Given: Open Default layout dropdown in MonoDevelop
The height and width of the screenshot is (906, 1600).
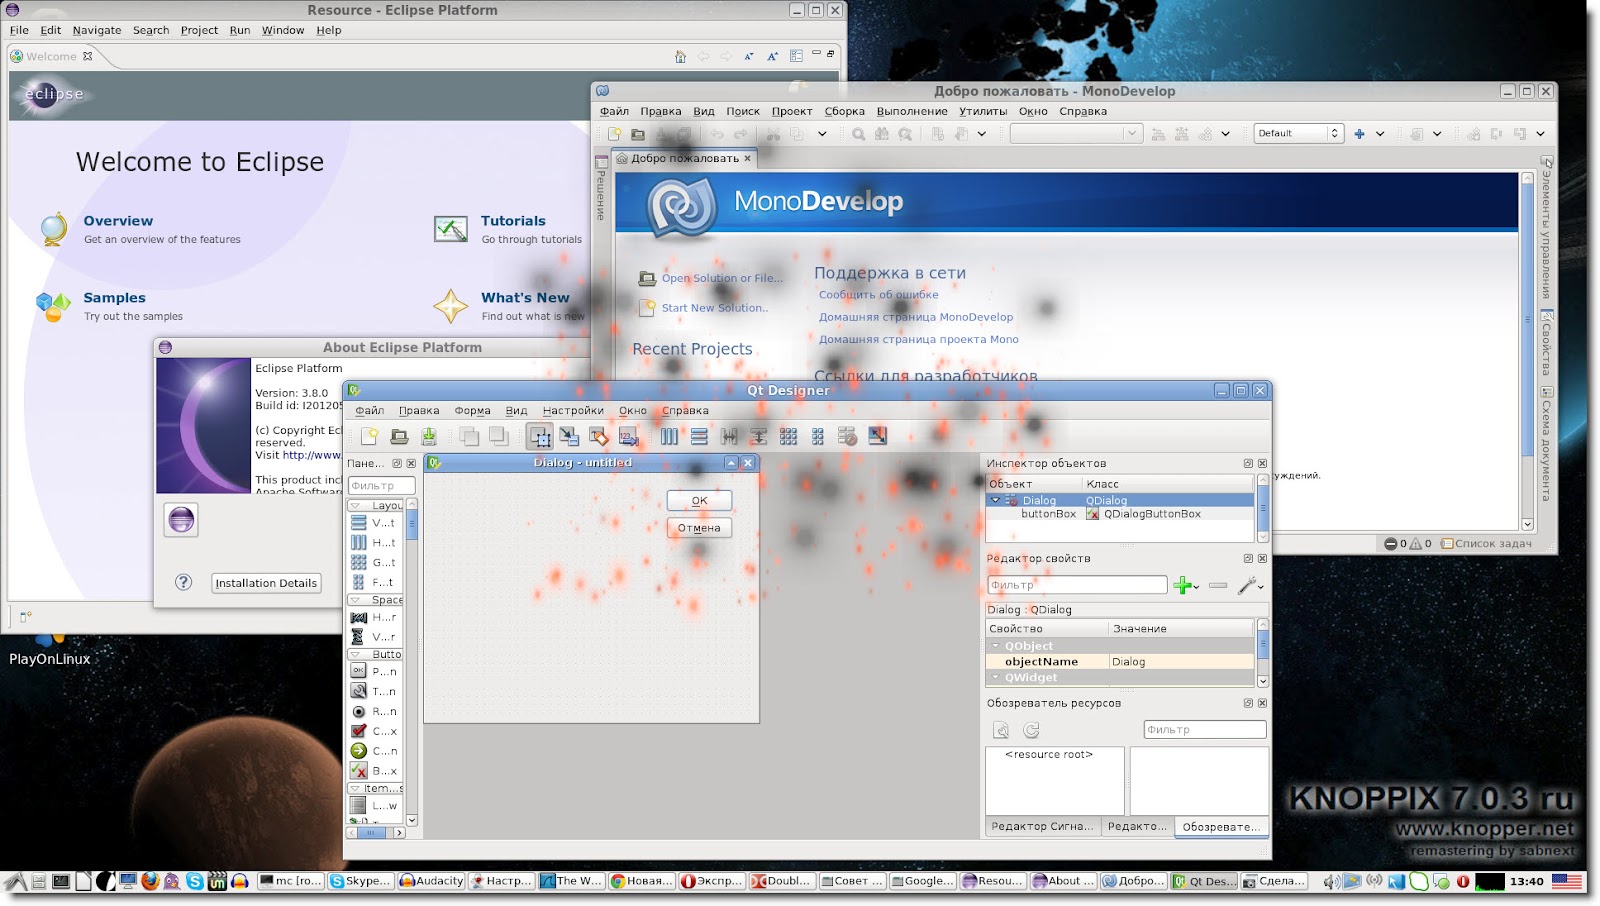Looking at the screenshot, I should 1297,134.
